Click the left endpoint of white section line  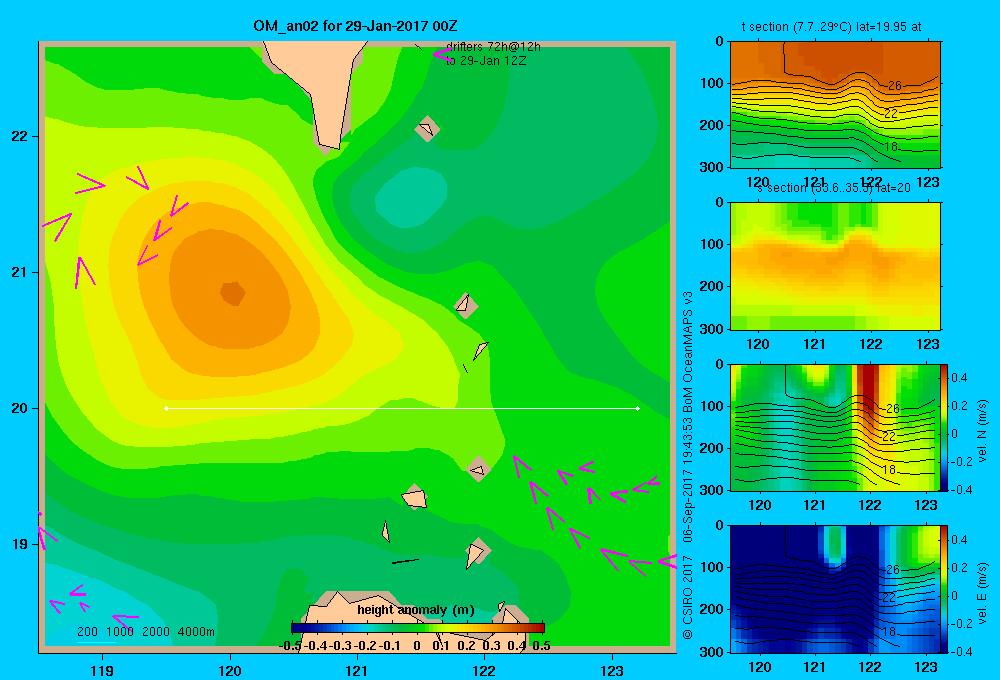coord(166,408)
